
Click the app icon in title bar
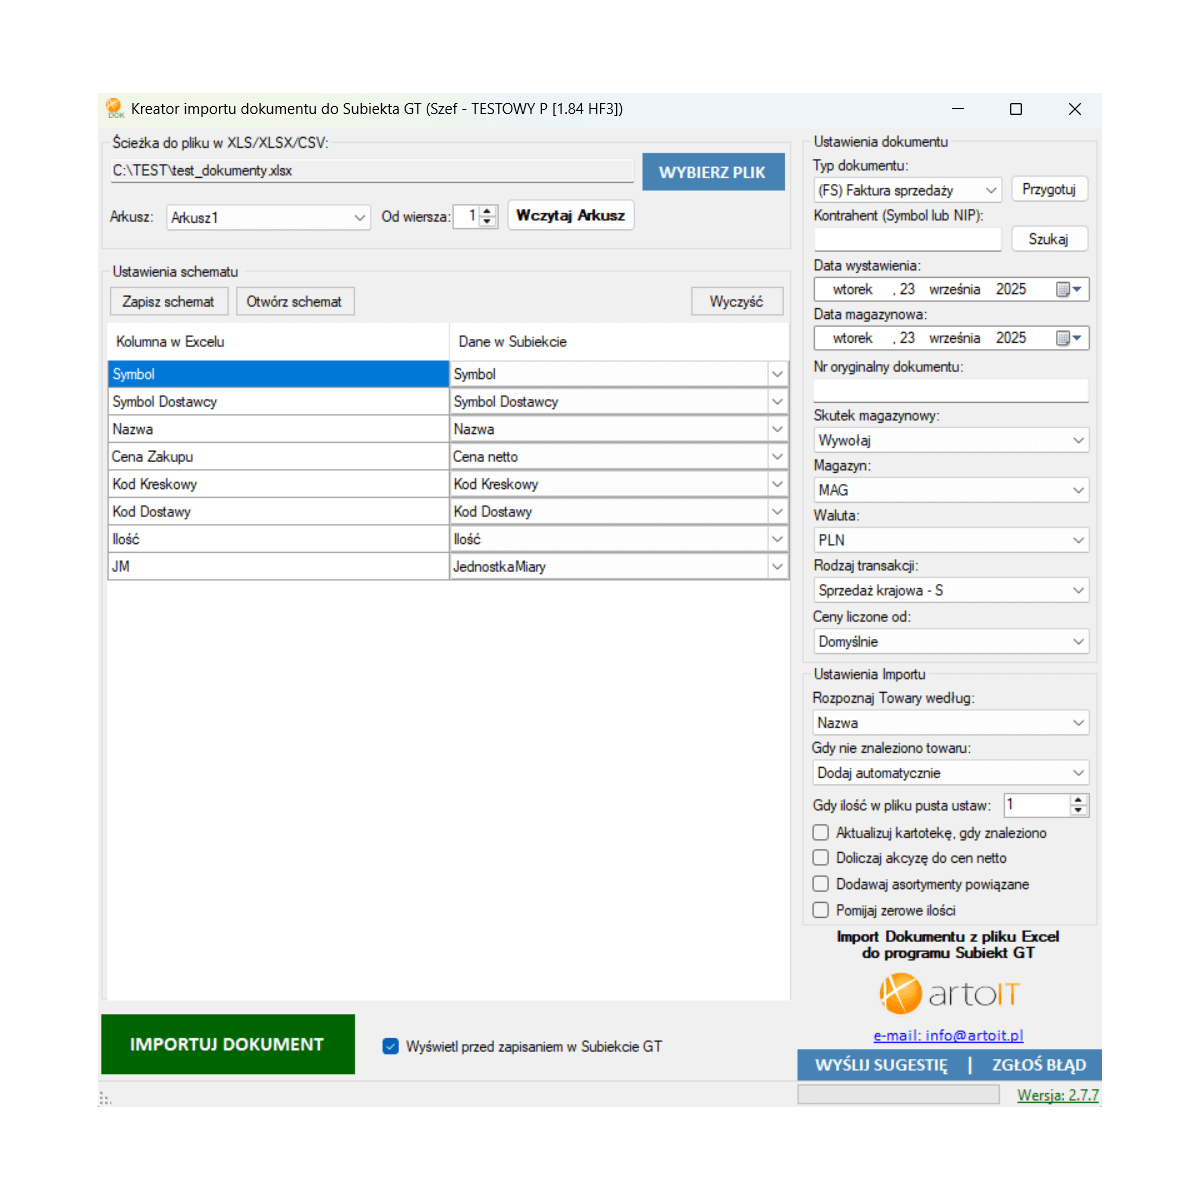point(115,108)
